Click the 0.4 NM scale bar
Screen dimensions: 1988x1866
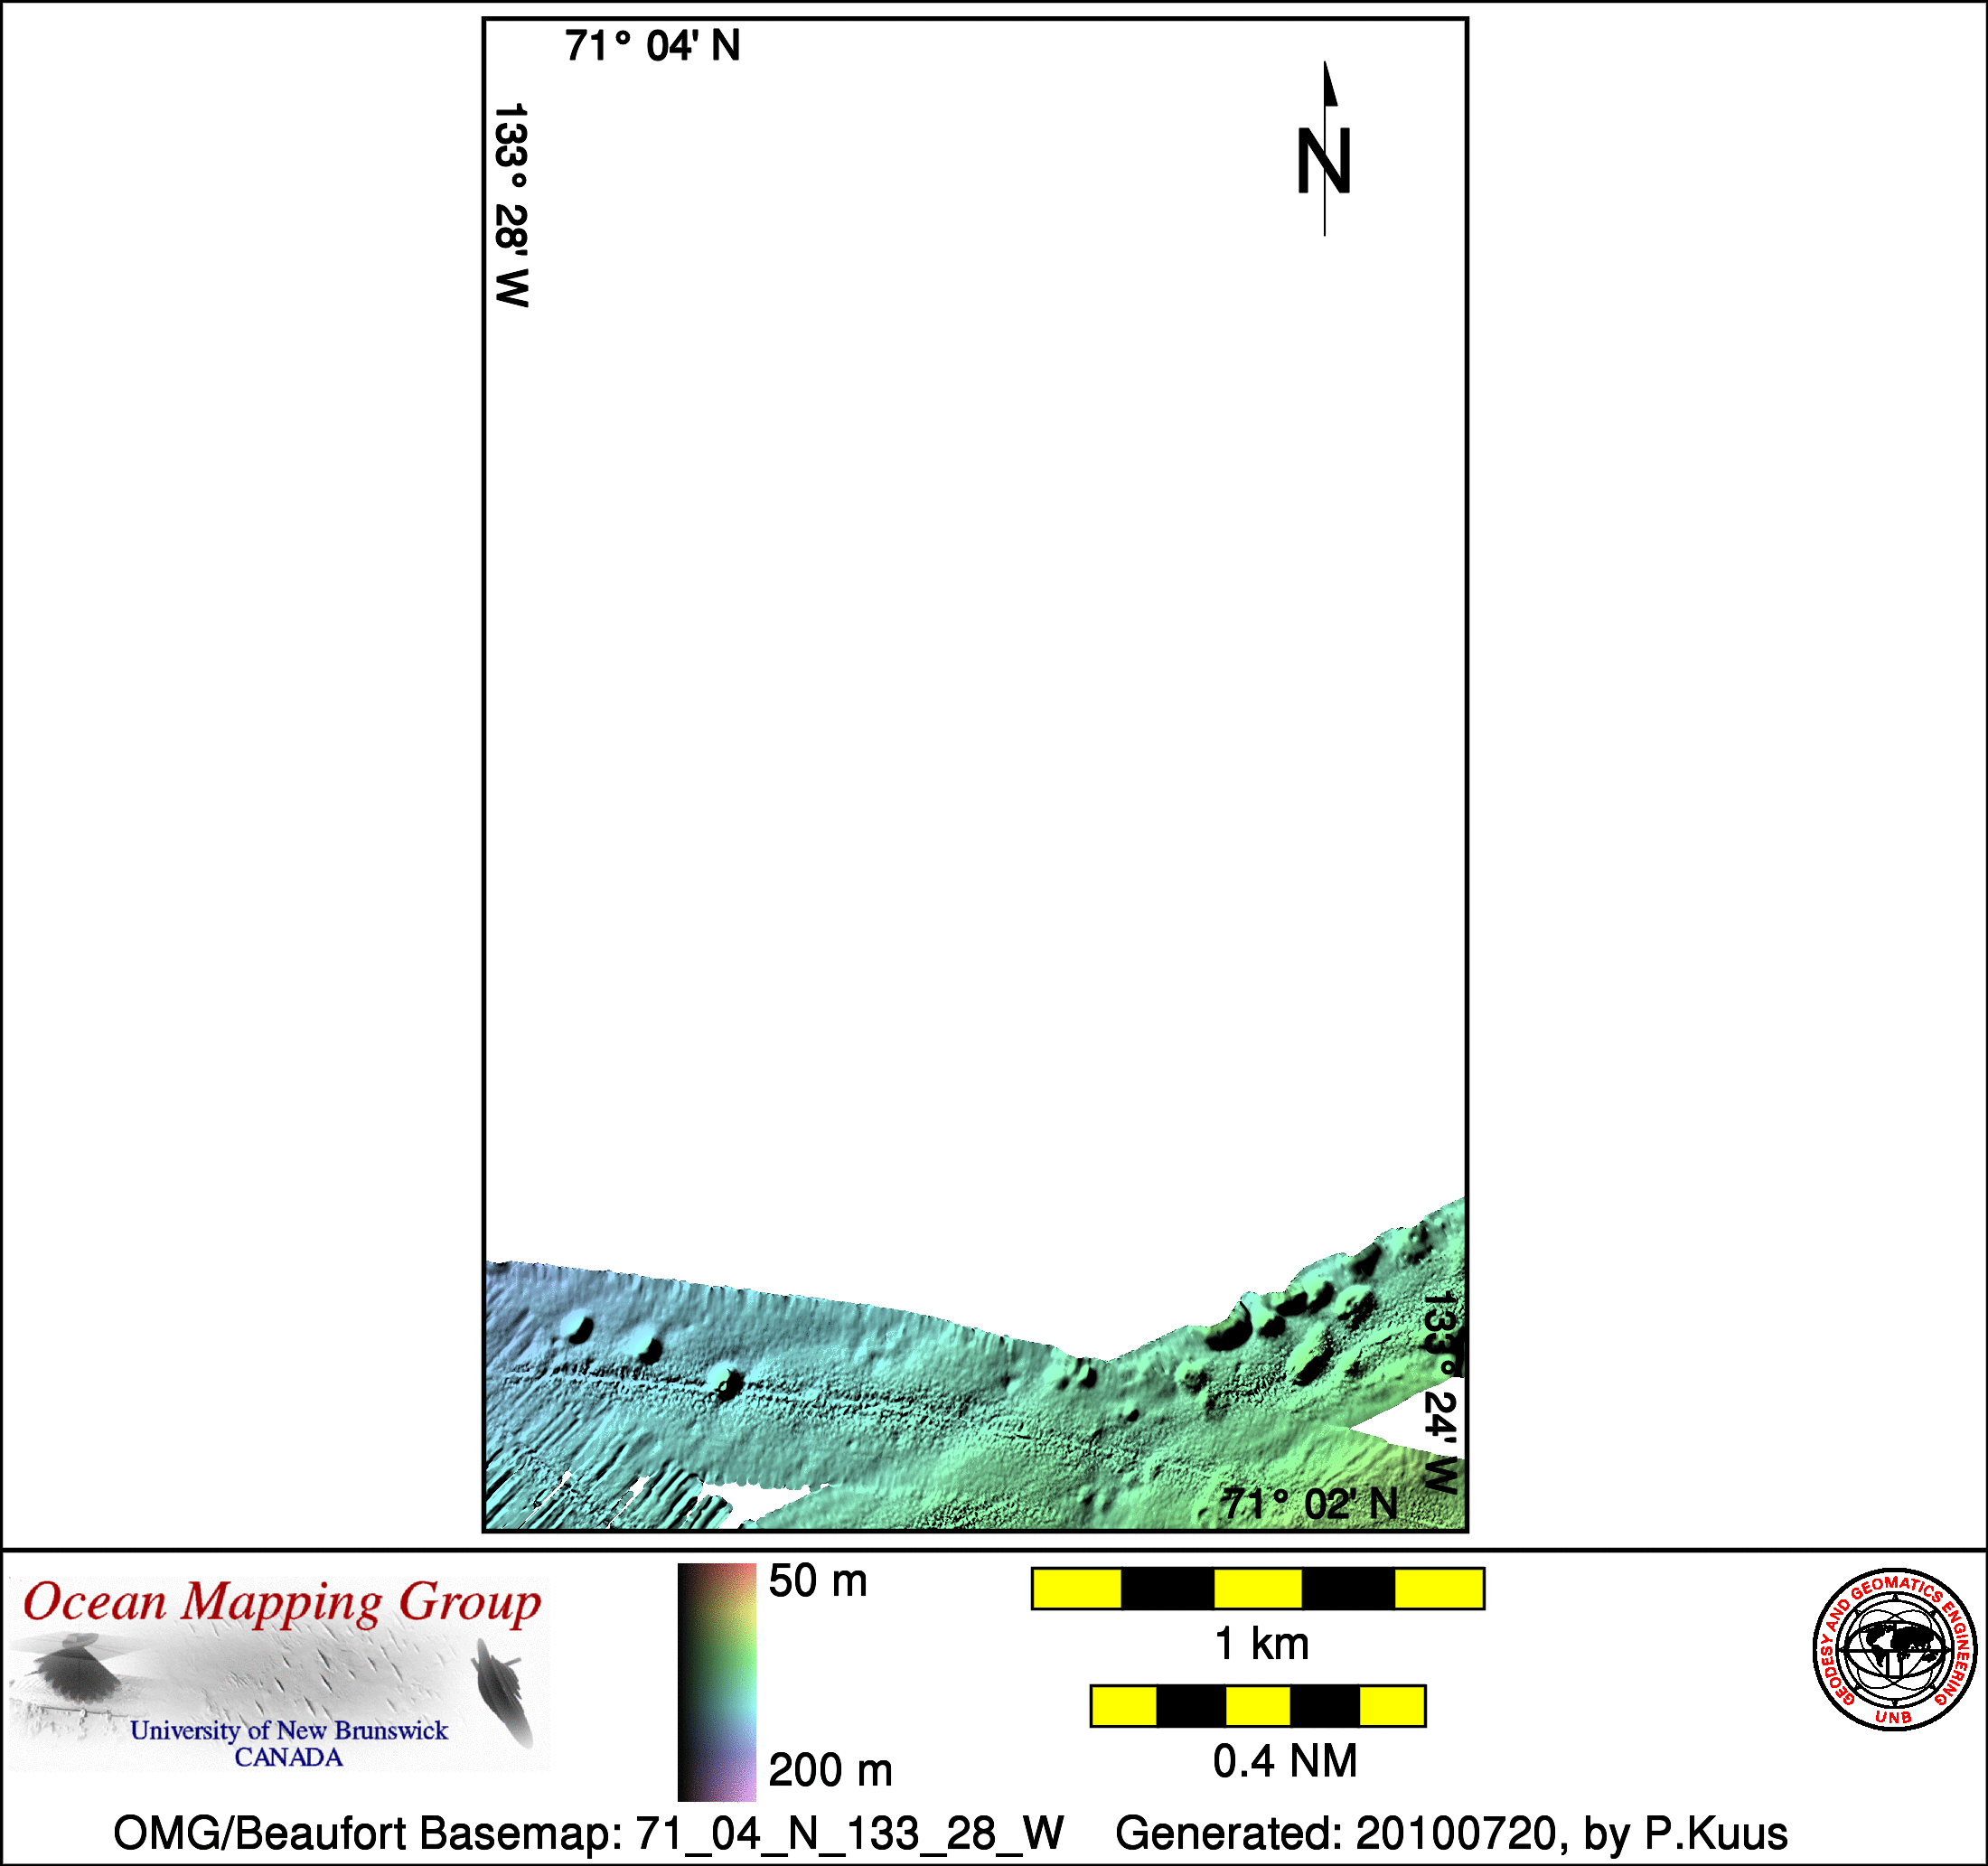1257,1706
